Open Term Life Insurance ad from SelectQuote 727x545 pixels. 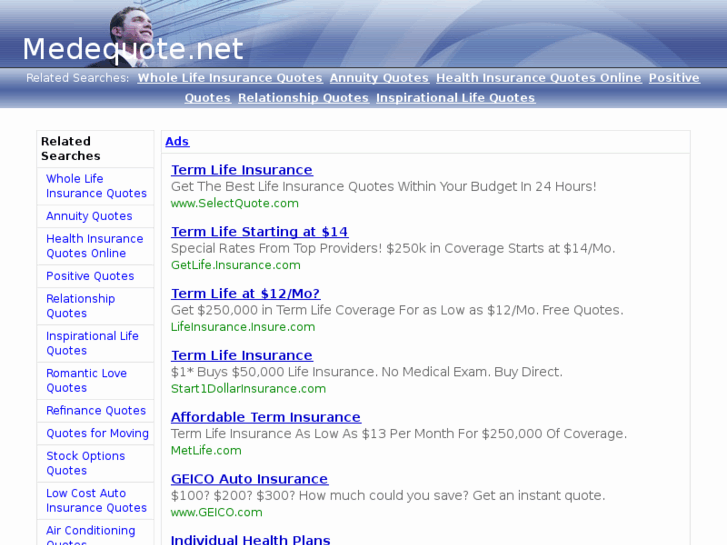(x=242, y=170)
